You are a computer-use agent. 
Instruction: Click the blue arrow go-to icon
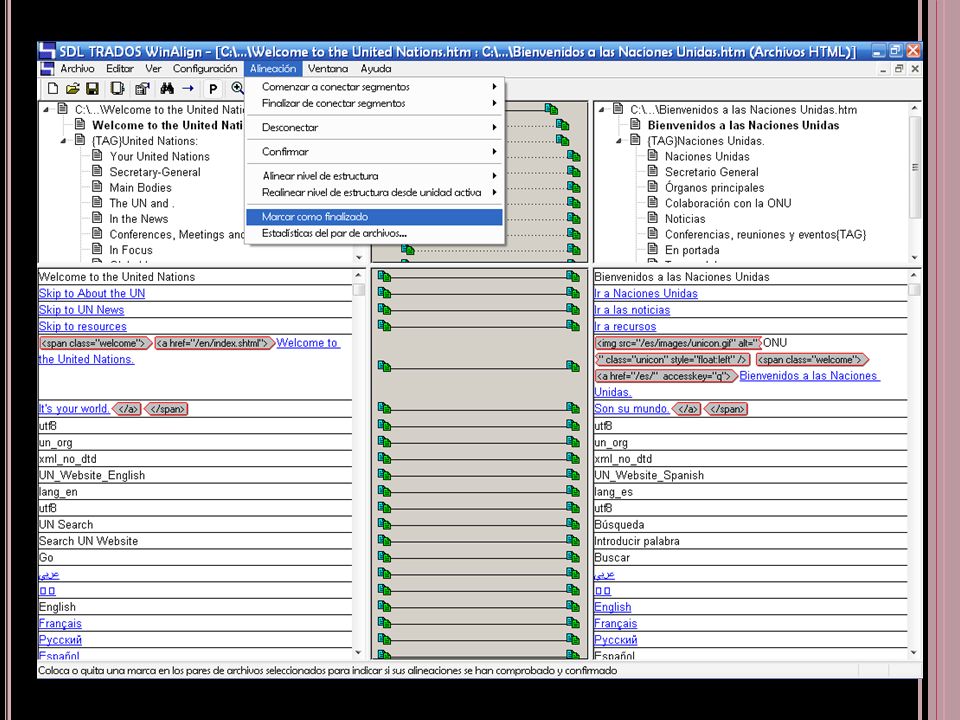tap(188, 89)
